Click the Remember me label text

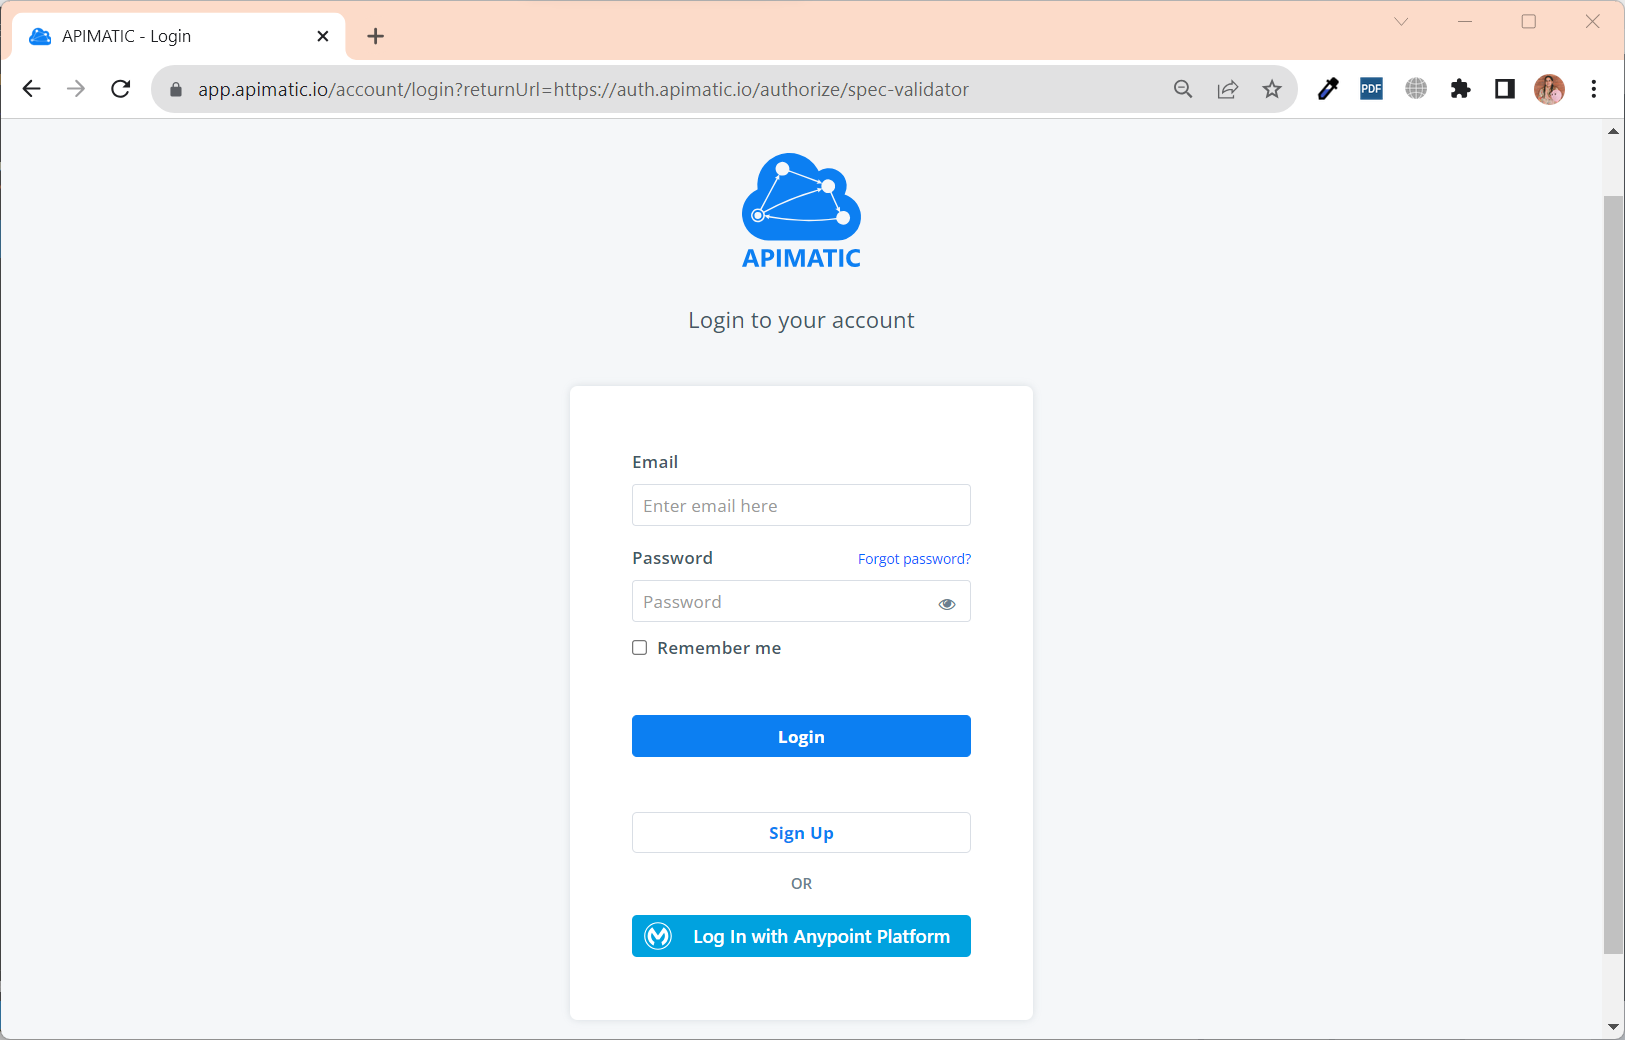tap(719, 648)
